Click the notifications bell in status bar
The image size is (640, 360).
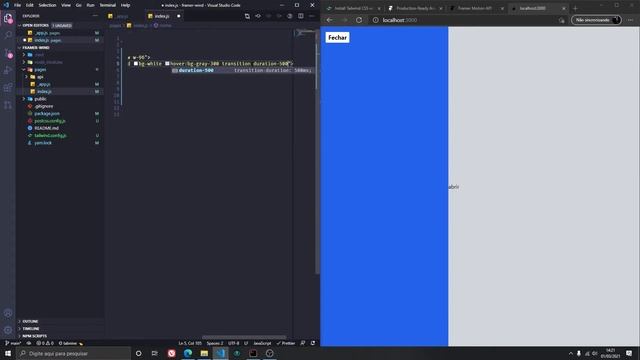pyautogui.click(x=313, y=343)
